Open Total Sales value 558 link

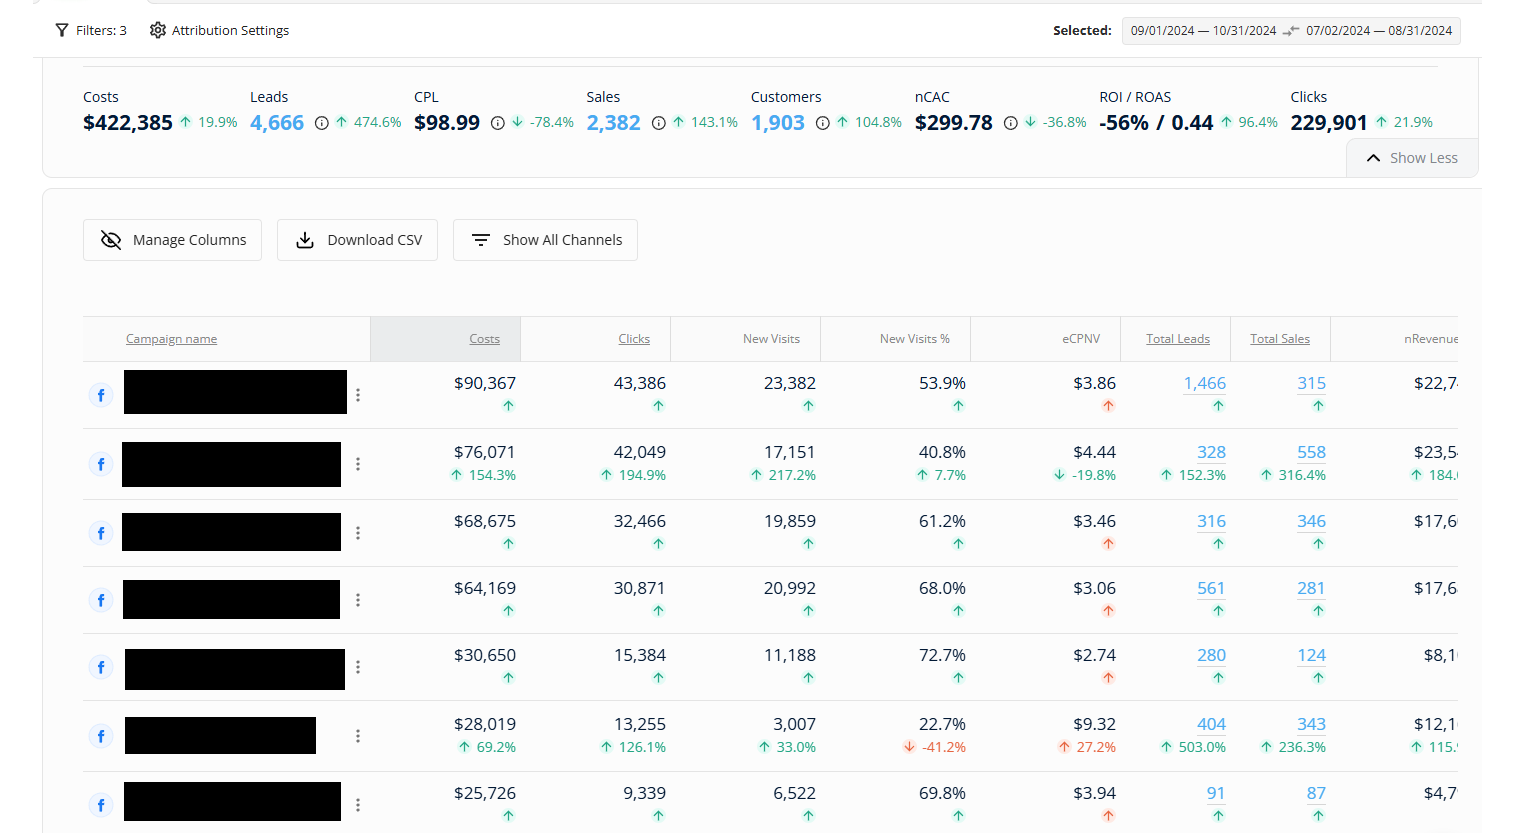1310,452
